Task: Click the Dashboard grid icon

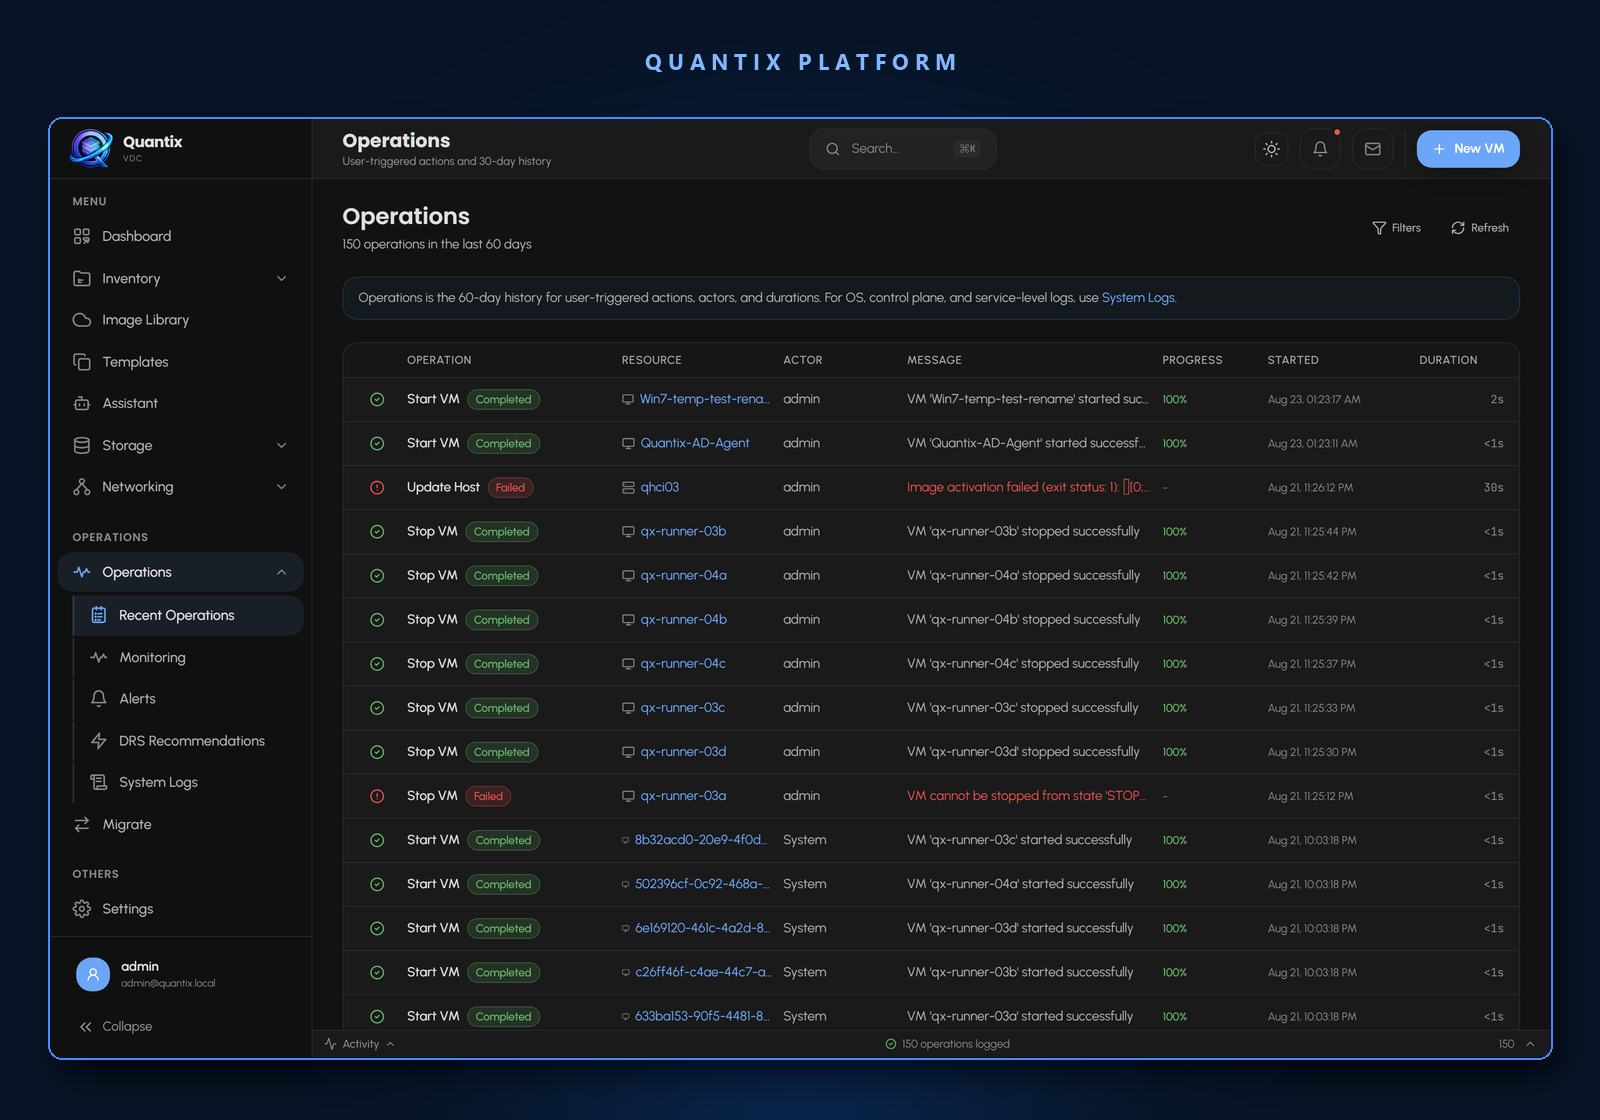Action: [x=82, y=236]
